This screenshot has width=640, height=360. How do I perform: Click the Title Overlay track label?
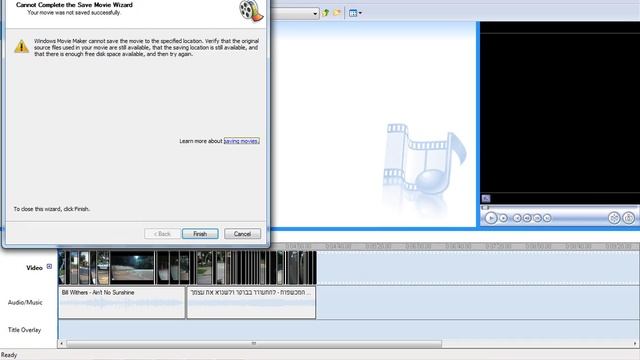[24, 330]
